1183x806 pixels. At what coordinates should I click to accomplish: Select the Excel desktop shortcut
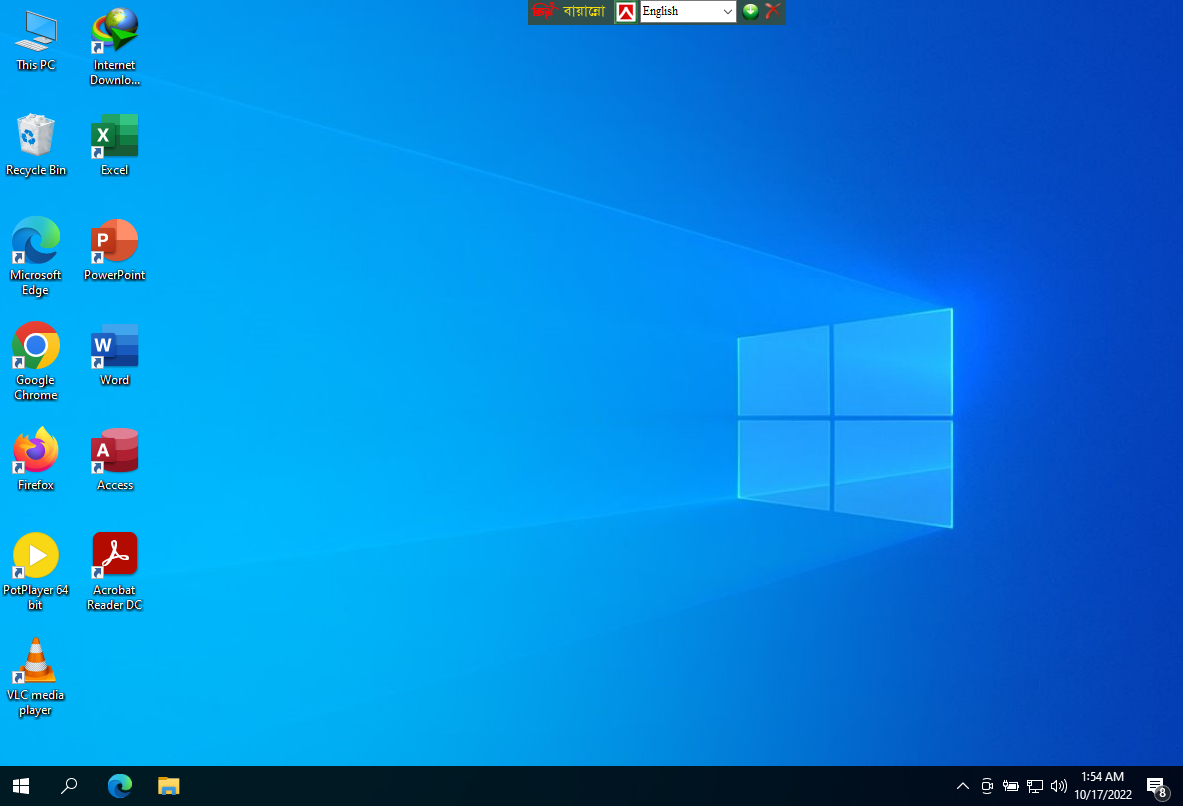tap(114, 137)
